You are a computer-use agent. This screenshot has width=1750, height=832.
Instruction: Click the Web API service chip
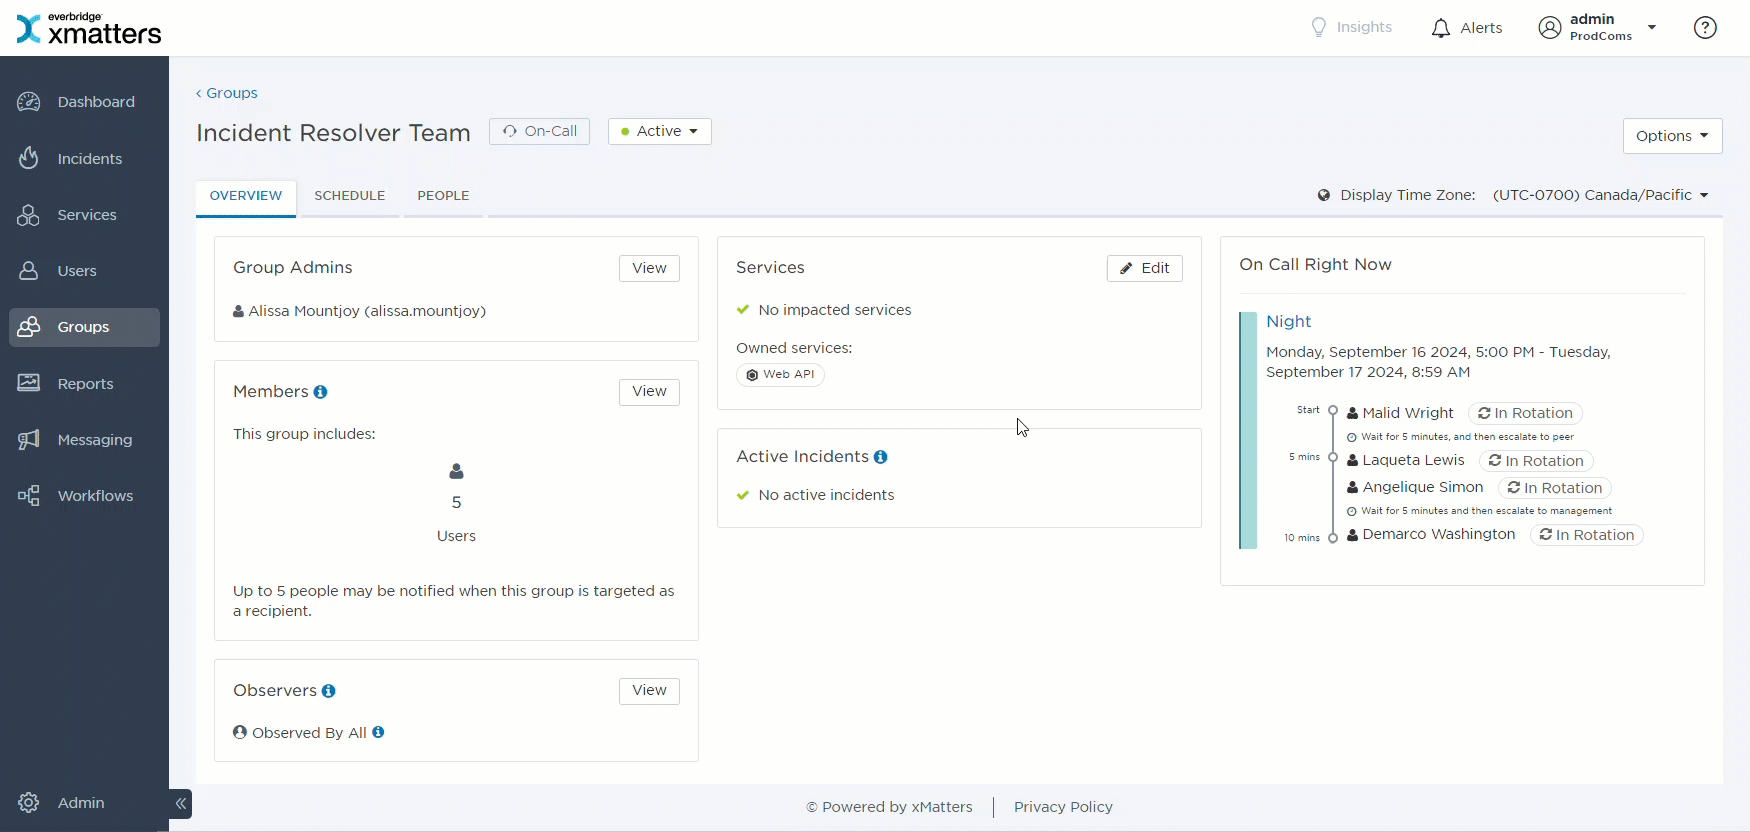tap(781, 374)
